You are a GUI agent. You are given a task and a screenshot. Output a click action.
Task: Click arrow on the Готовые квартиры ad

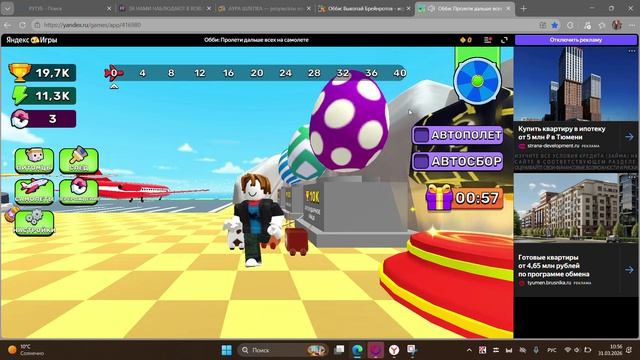pyautogui.click(x=629, y=270)
